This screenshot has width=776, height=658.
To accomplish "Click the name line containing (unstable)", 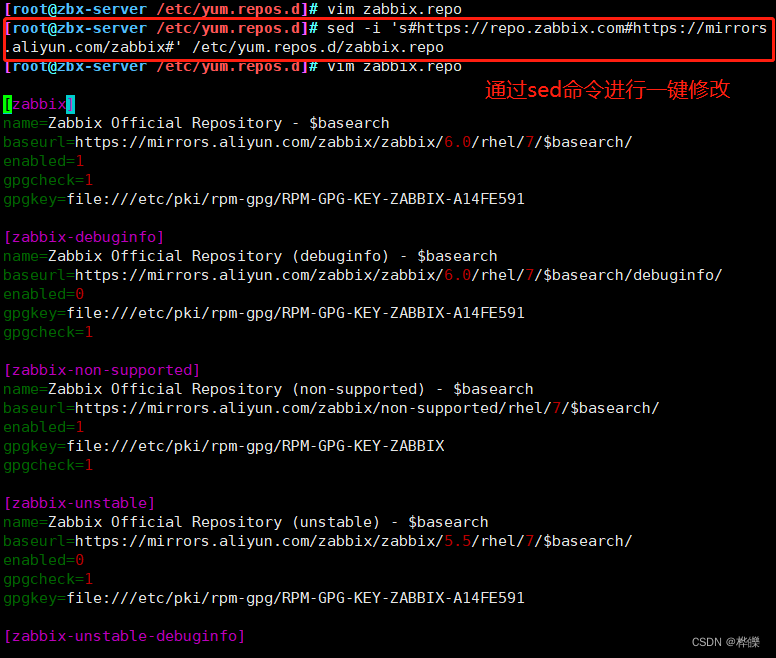I will [x=245, y=522].
